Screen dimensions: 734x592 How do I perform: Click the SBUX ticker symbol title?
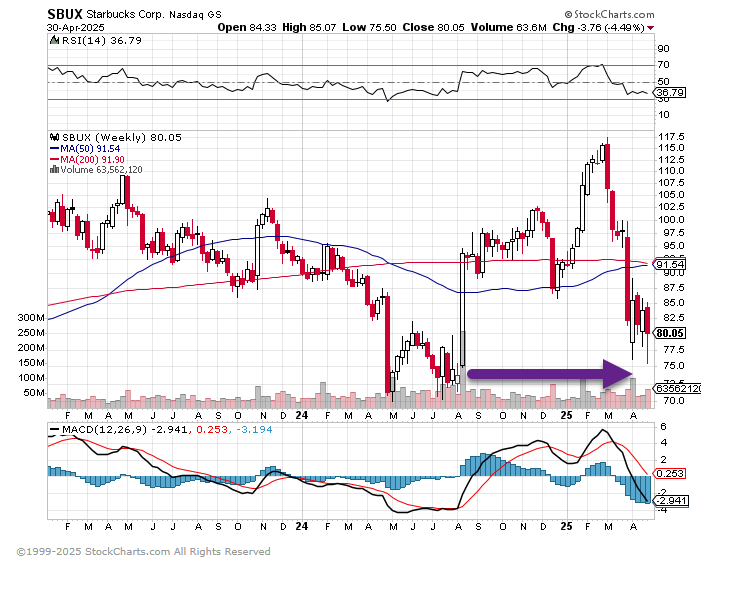[x=65, y=14]
